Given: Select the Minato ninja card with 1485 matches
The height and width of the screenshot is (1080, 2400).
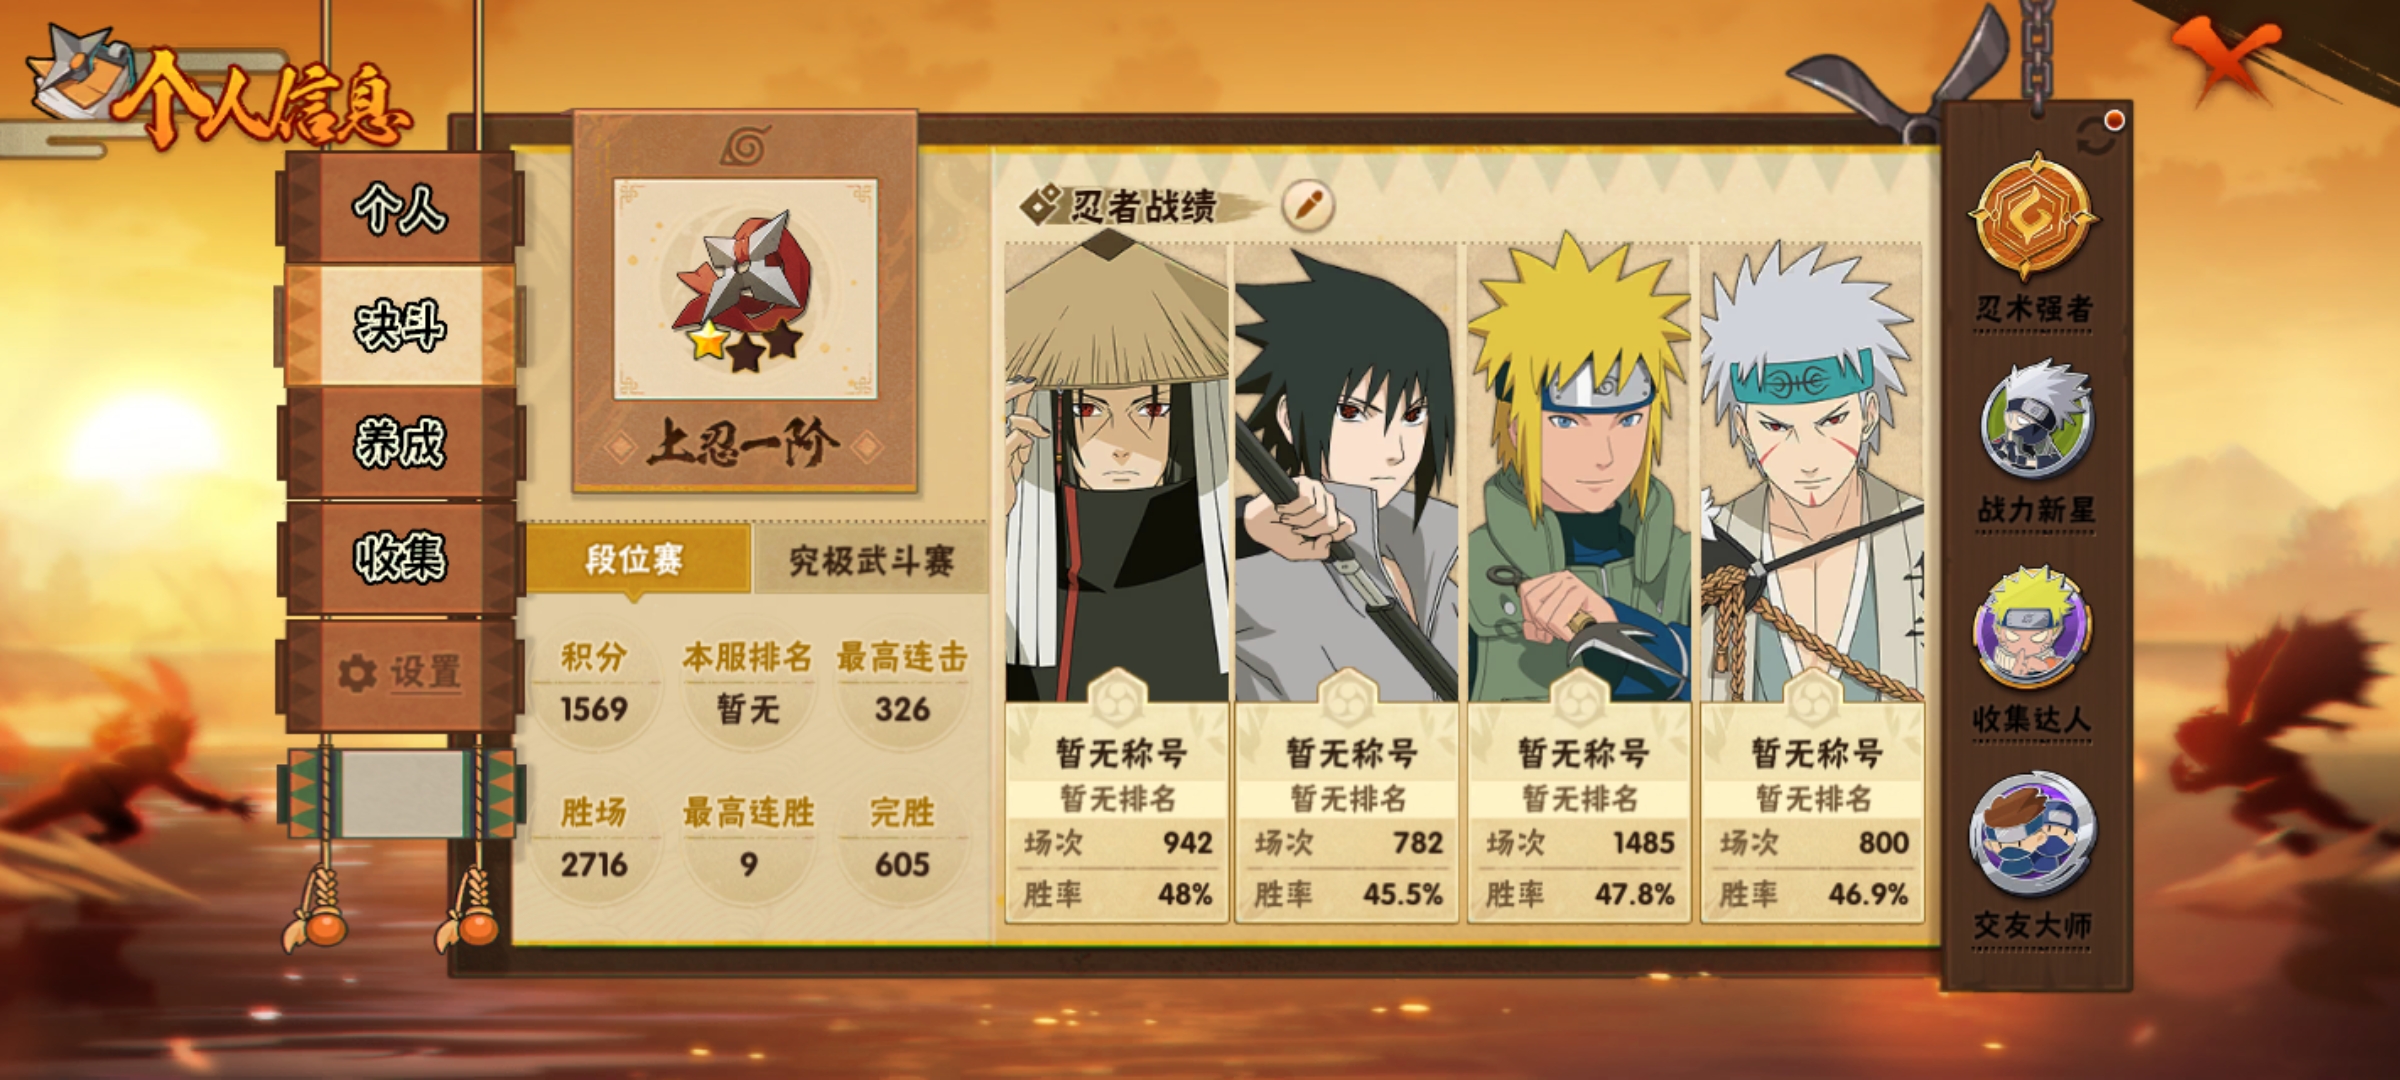Looking at the screenshot, I should (x=1579, y=580).
